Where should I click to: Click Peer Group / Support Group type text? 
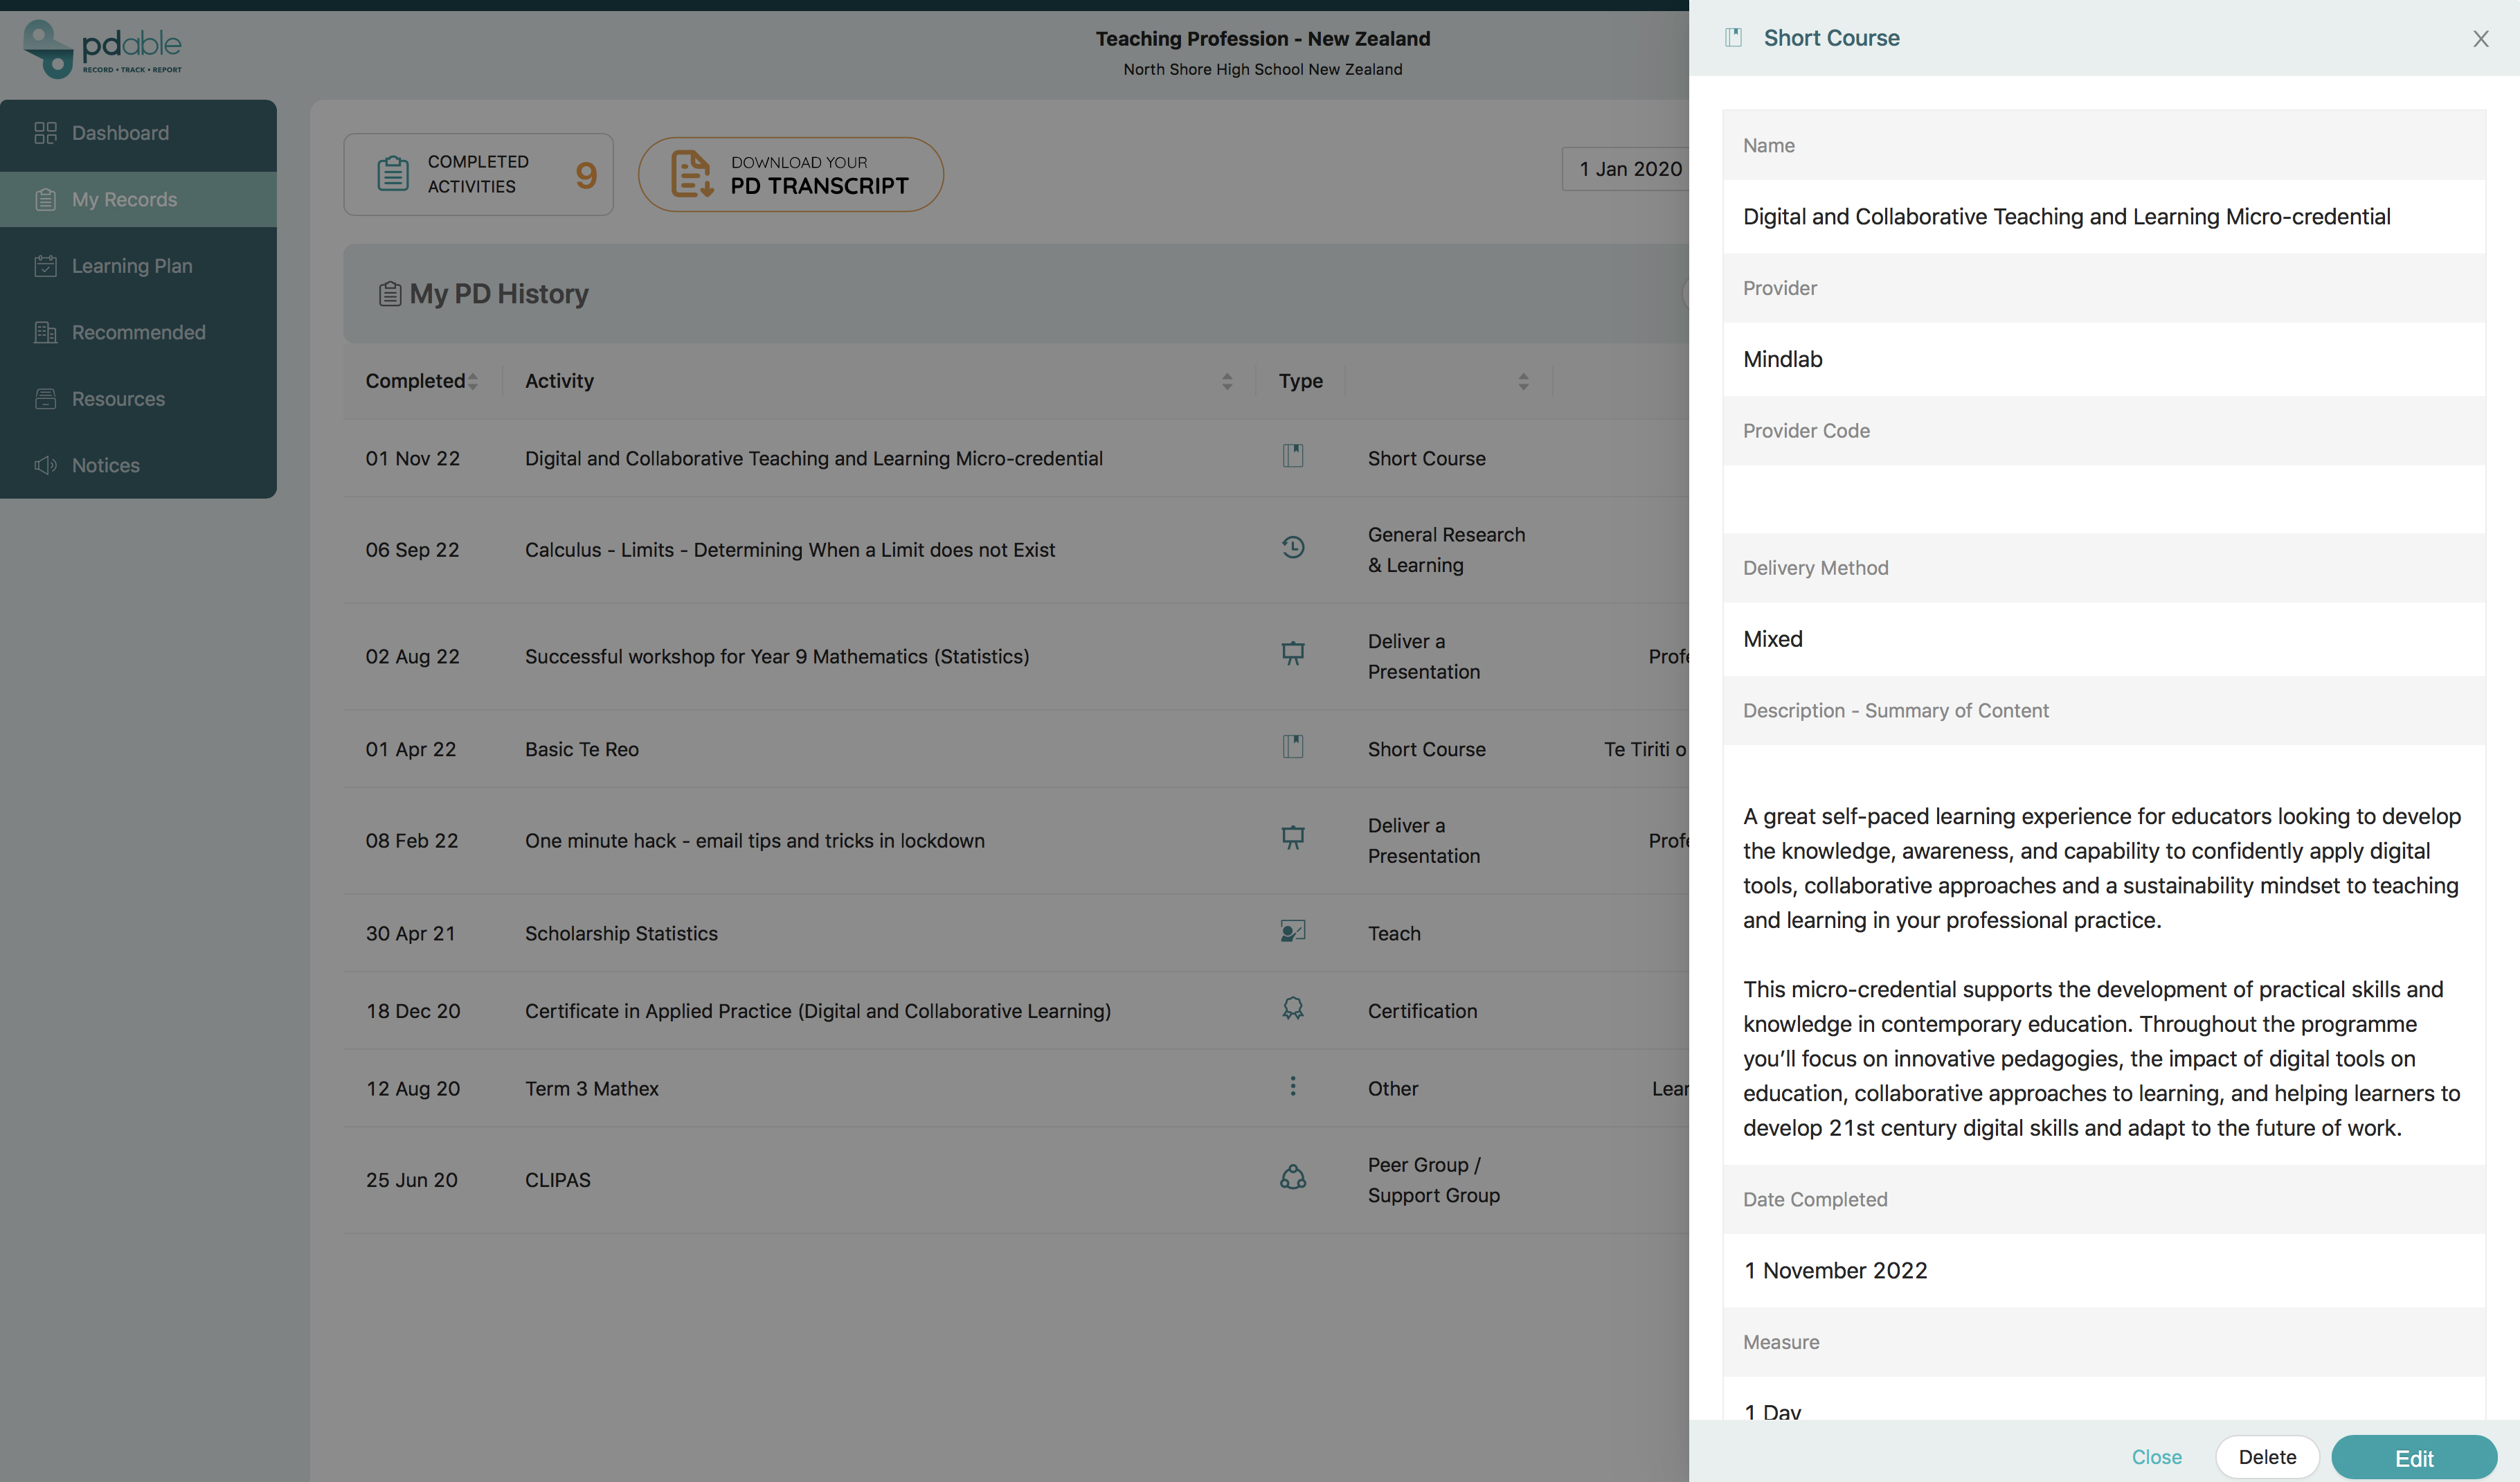1433,1180
